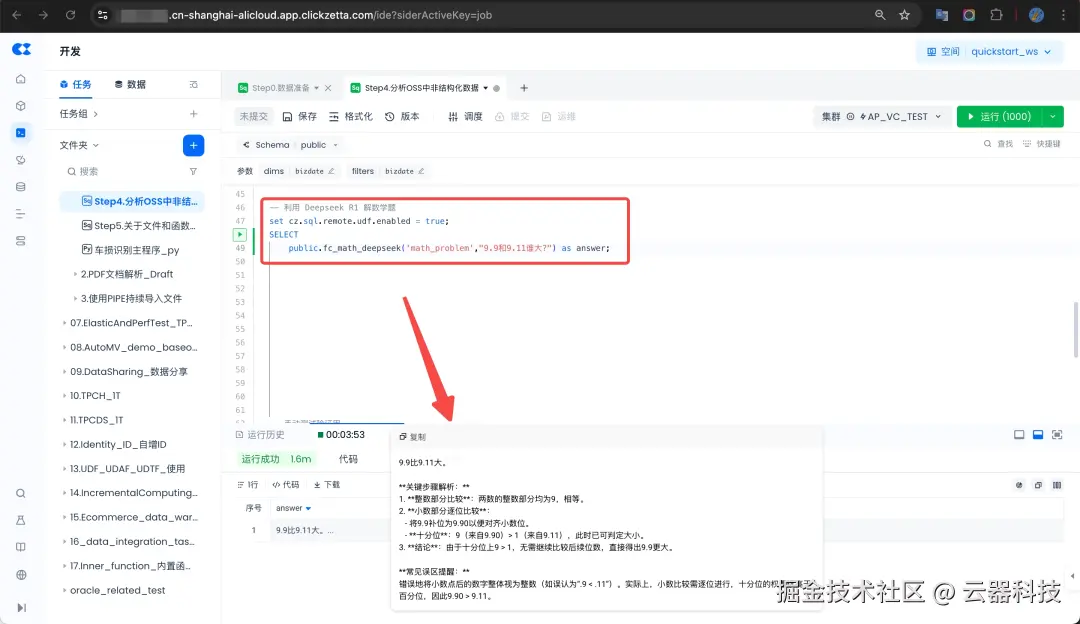Click the column settings icon in results toolbar
This screenshot has height=624, width=1080.
coord(1057,486)
